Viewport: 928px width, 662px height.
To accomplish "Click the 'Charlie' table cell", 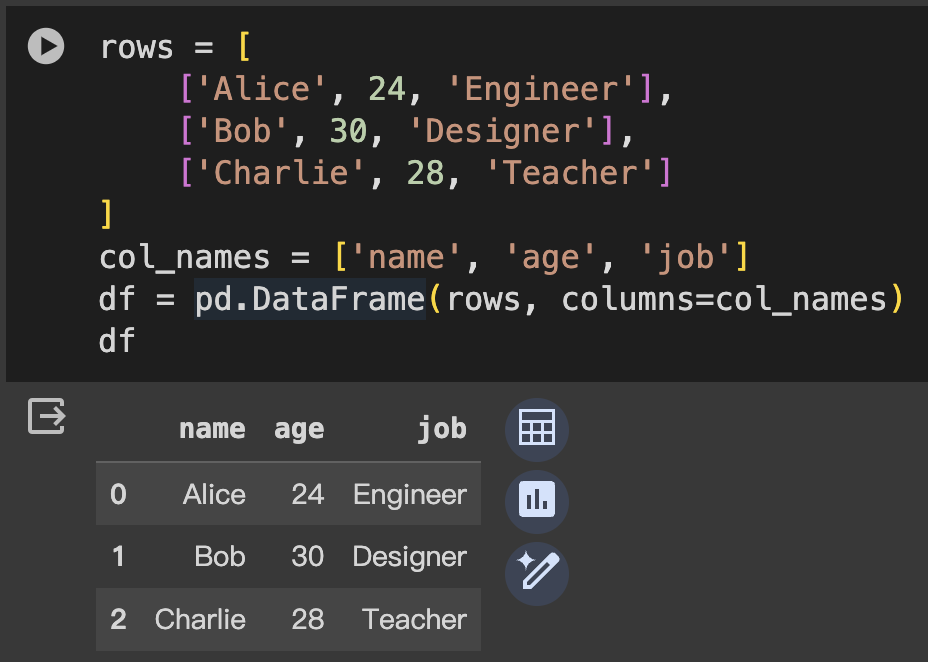I will point(200,619).
